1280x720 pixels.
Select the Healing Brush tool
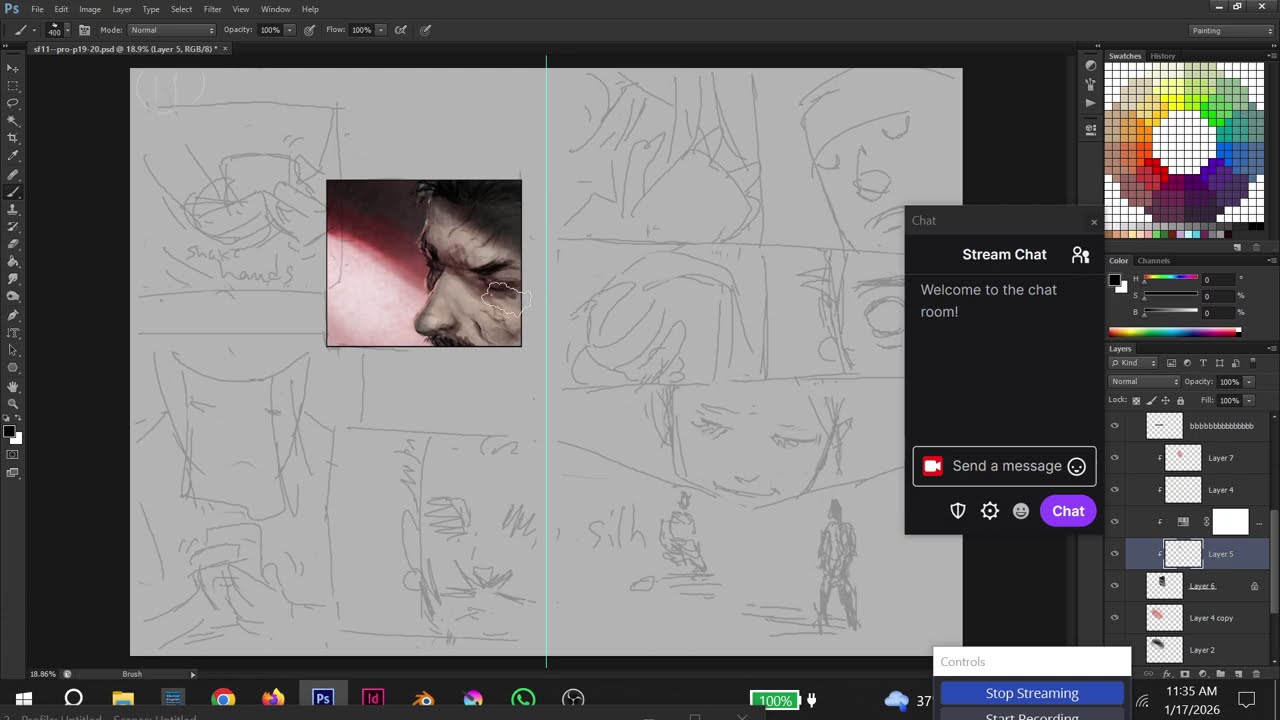(x=13, y=174)
